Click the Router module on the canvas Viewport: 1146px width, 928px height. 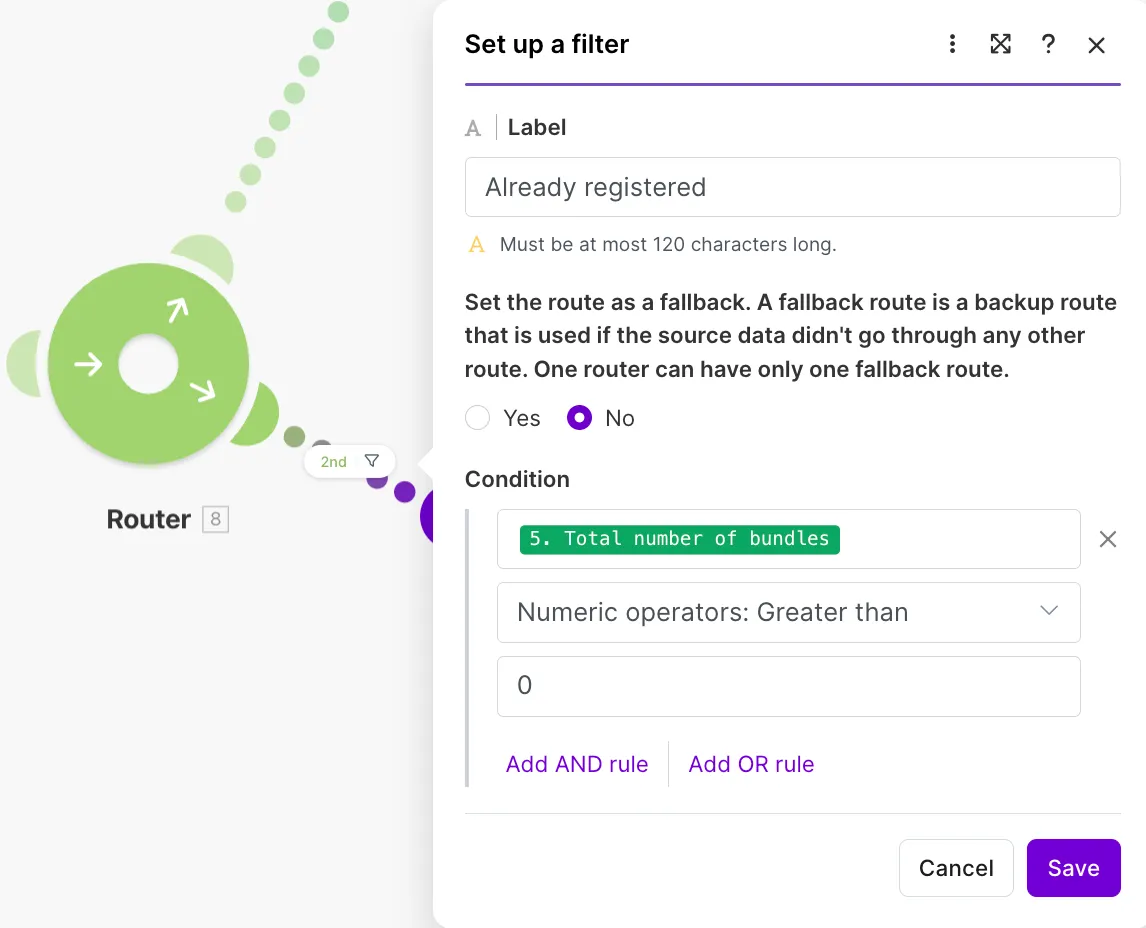(x=148, y=363)
